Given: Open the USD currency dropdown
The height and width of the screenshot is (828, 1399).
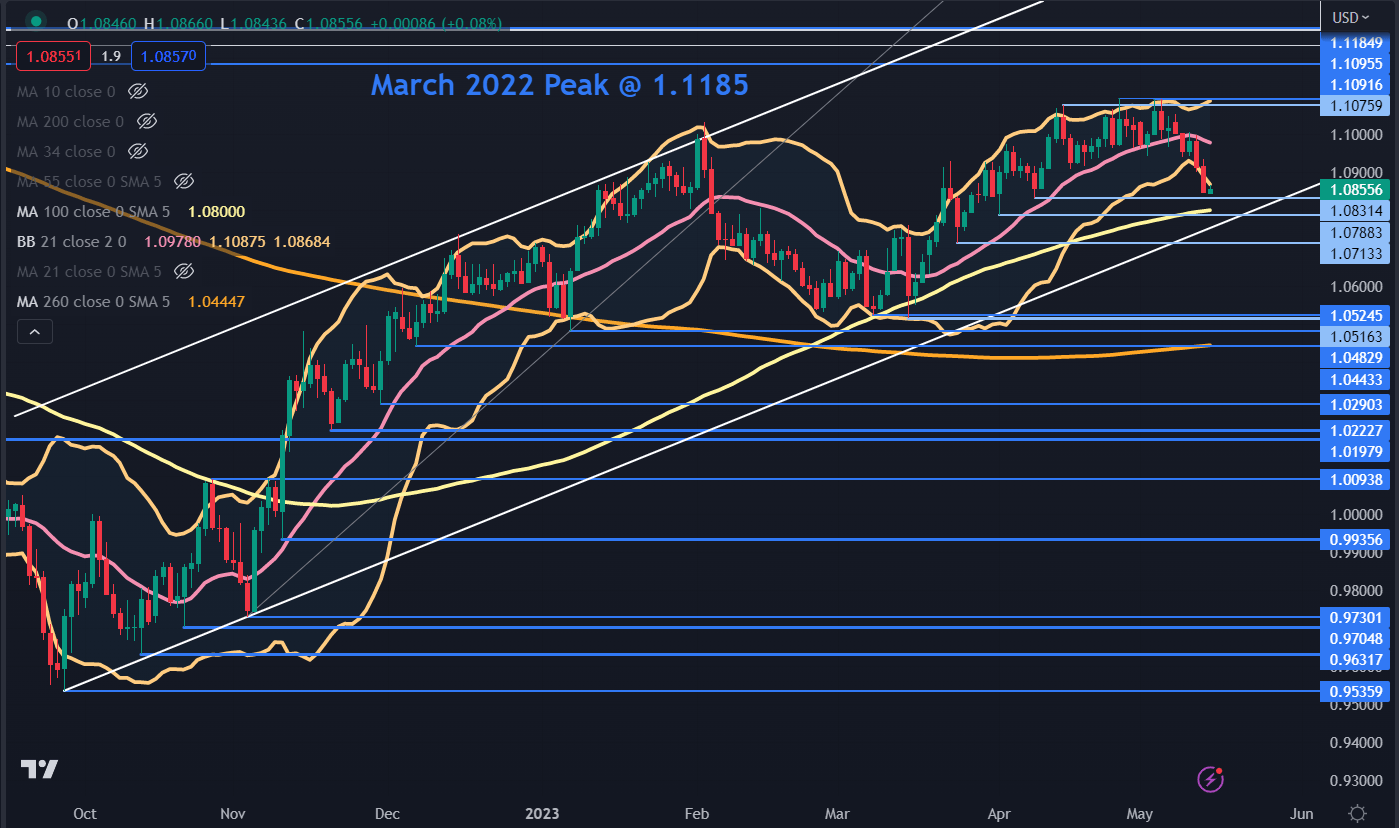Looking at the screenshot, I should [1351, 17].
